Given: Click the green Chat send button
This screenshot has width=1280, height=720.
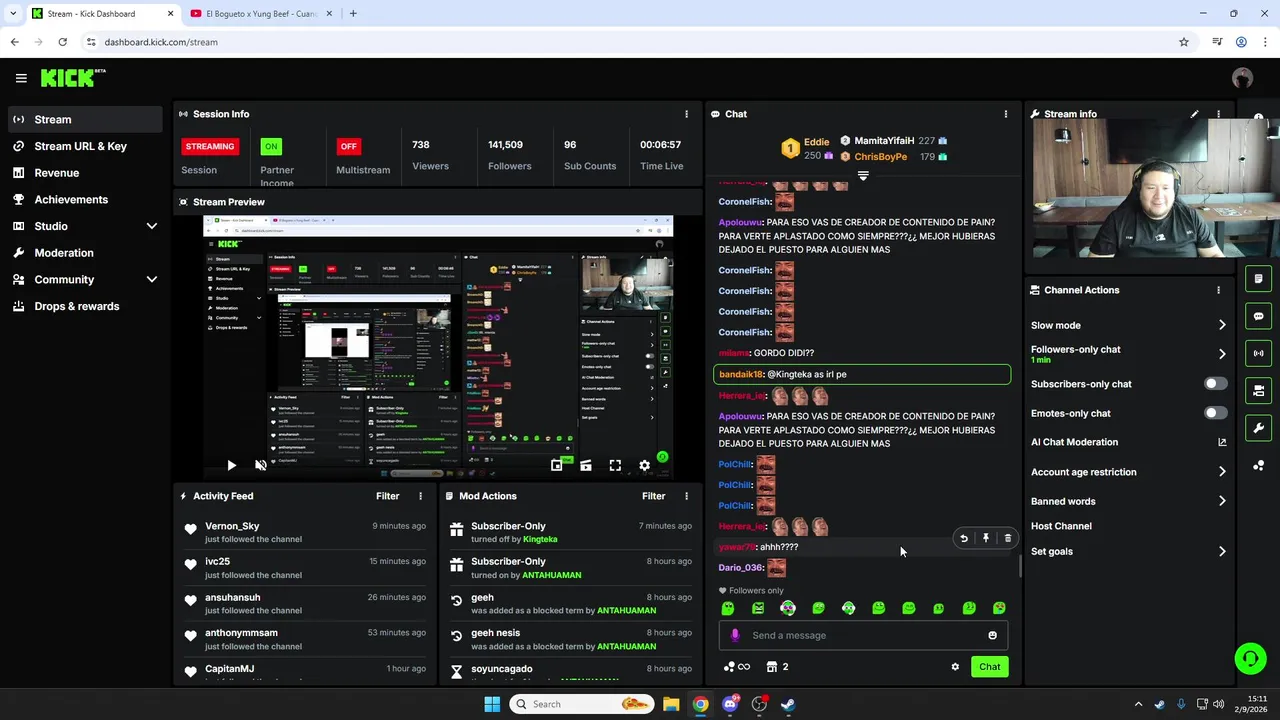Looking at the screenshot, I should click(x=989, y=667).
